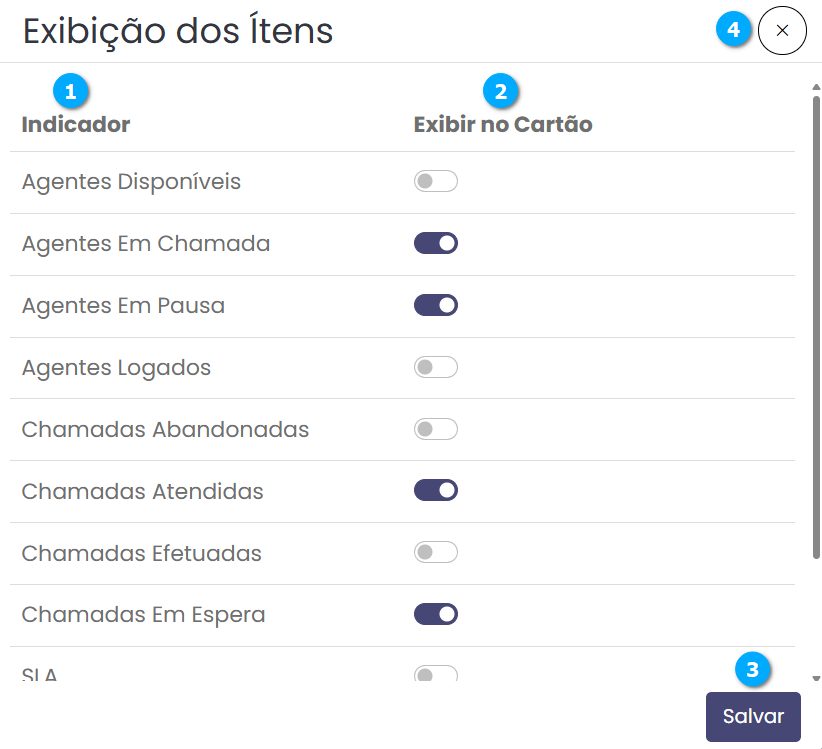Click the scrollbar up arrow
This screenshot has width=822, height=749.
pos(816,87)
